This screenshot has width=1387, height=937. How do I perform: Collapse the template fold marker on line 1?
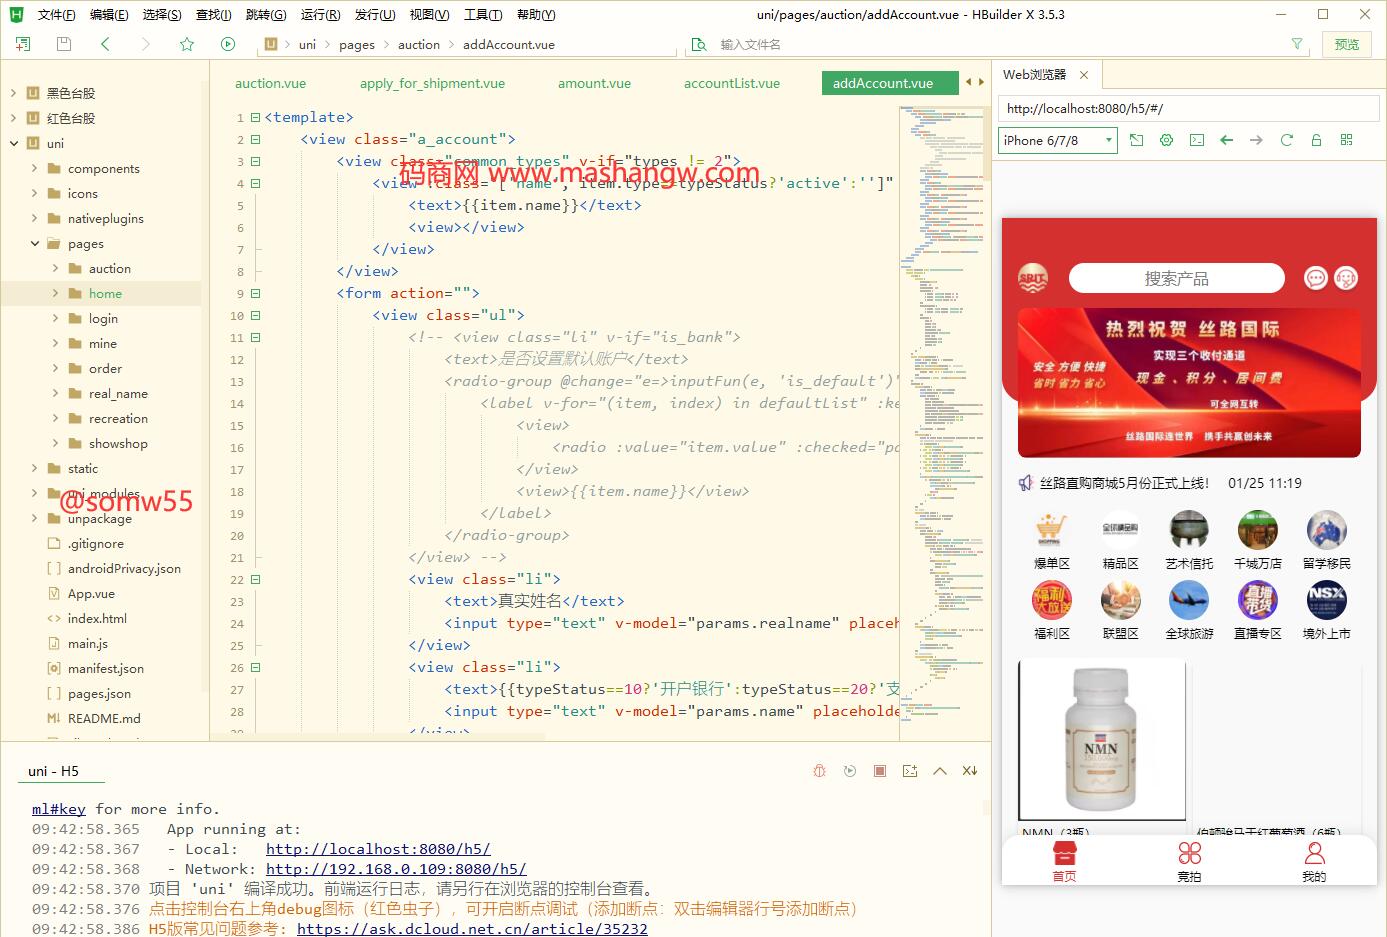pos(255,117)
